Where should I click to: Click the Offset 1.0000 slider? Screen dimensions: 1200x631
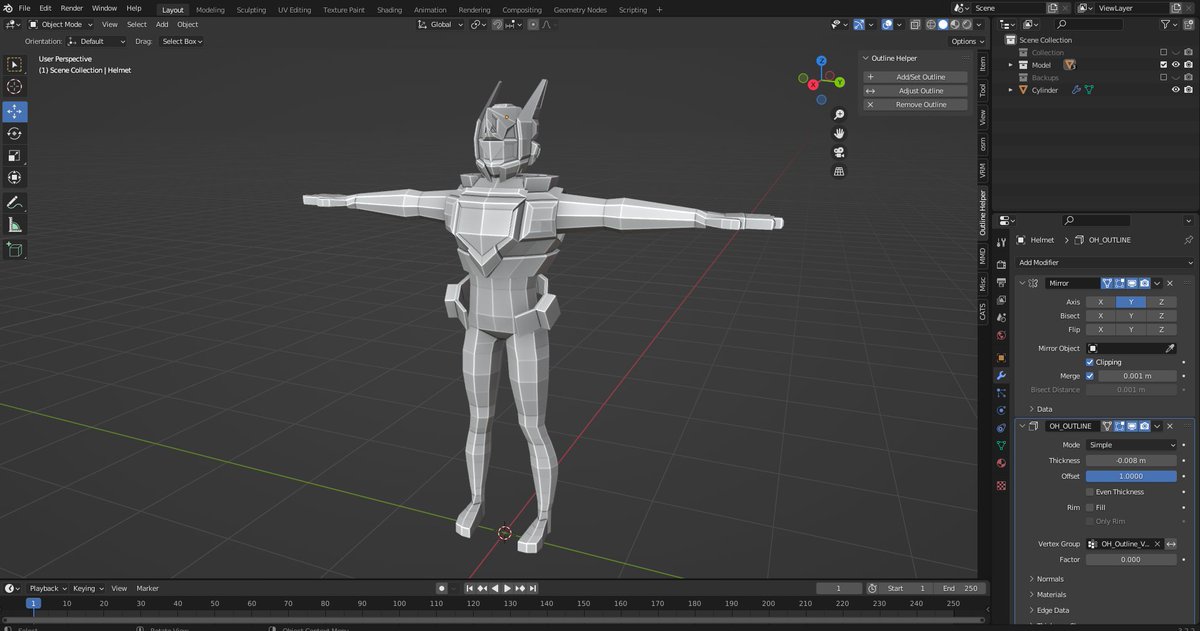pyautogui.click(x=1131, y=476)
